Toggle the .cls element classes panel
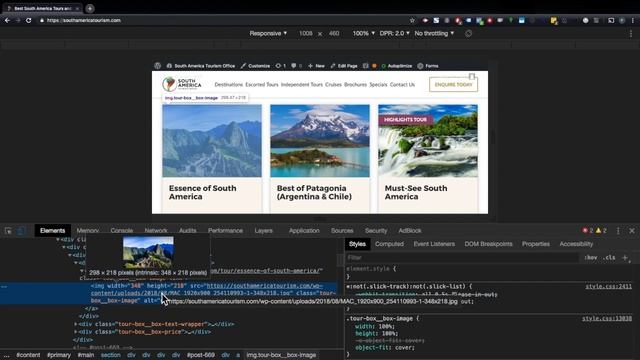The width and height of the screenshot is (640, 360). point(609,258)
